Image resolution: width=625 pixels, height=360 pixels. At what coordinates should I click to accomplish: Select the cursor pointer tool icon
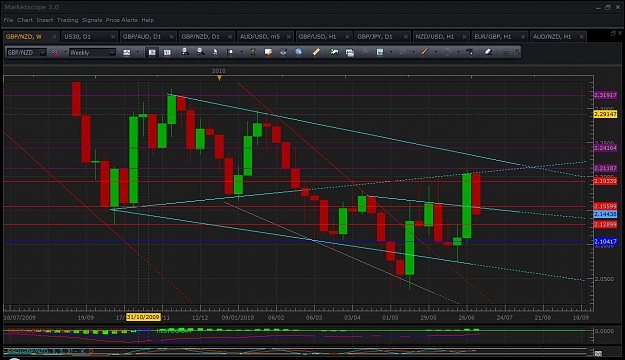pyautogui.click(x=215, y=52)
